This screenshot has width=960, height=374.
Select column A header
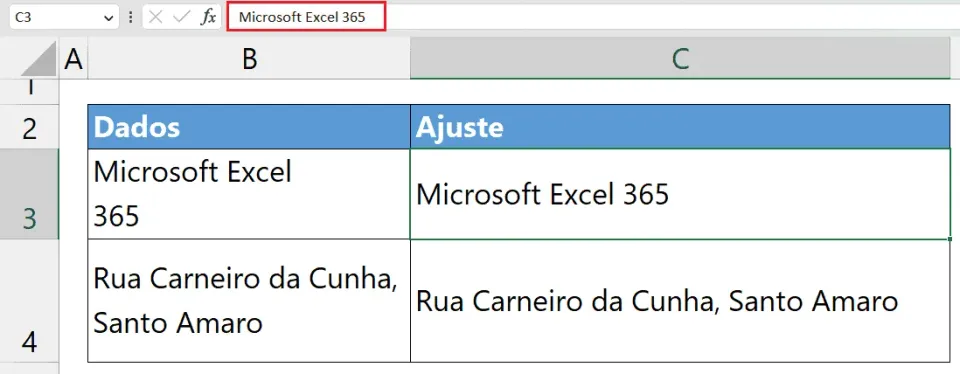(73, 61)
